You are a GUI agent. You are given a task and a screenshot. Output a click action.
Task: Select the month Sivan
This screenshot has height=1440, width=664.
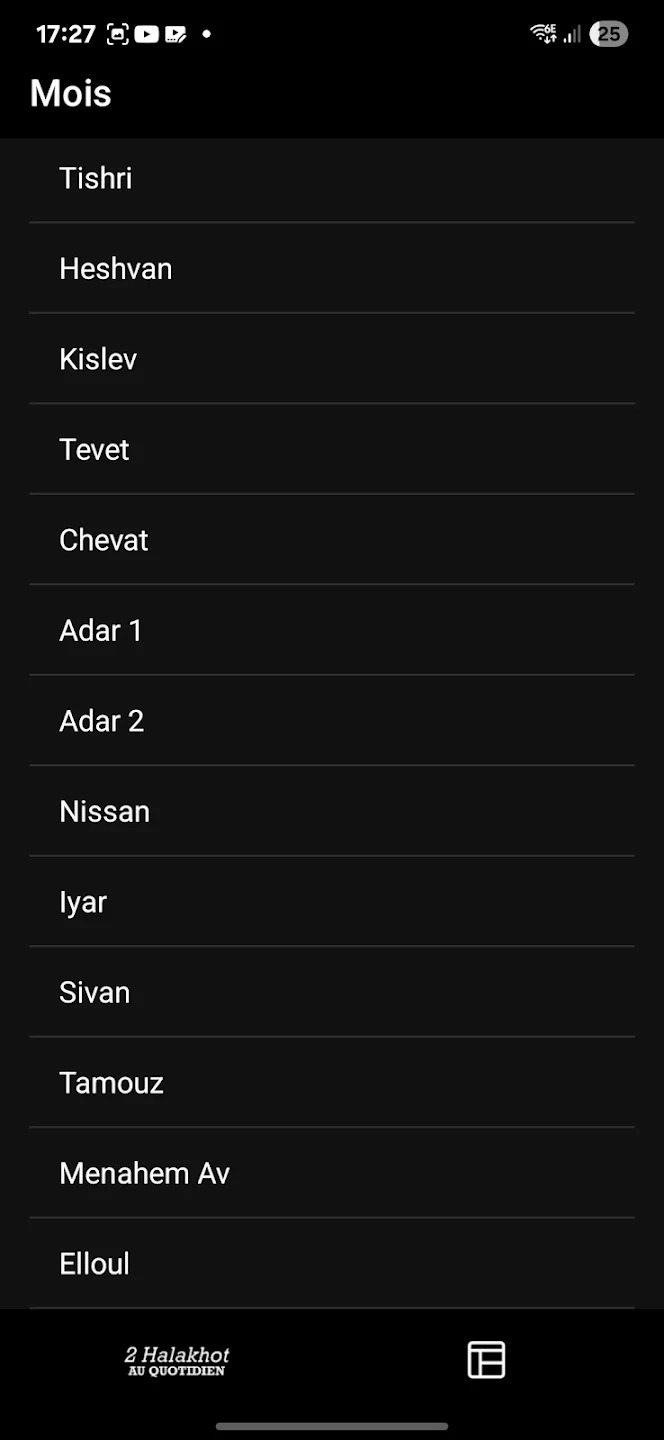tap(332, 993)
